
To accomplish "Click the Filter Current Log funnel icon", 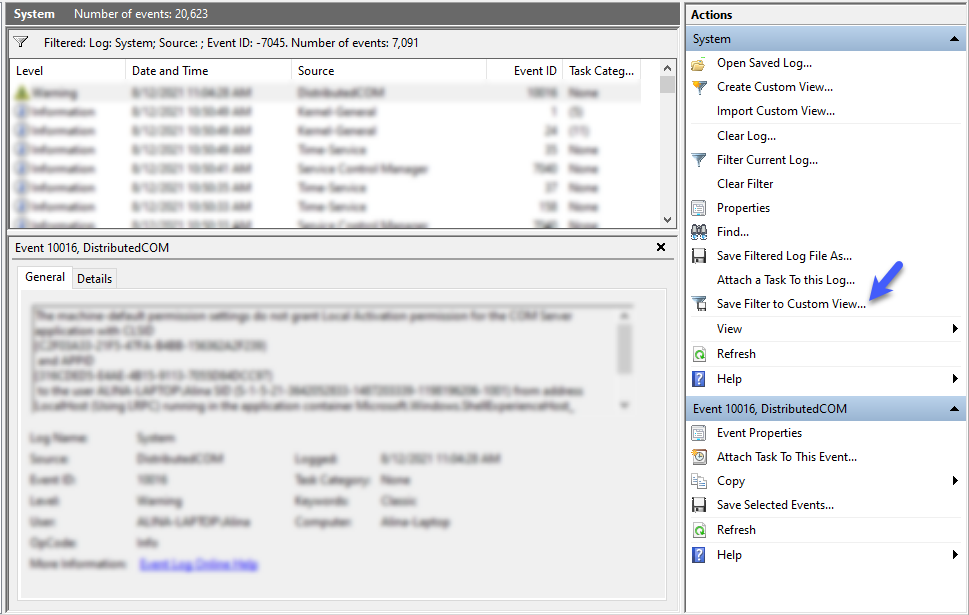I will pyautogui.click(x=698, y=161).
